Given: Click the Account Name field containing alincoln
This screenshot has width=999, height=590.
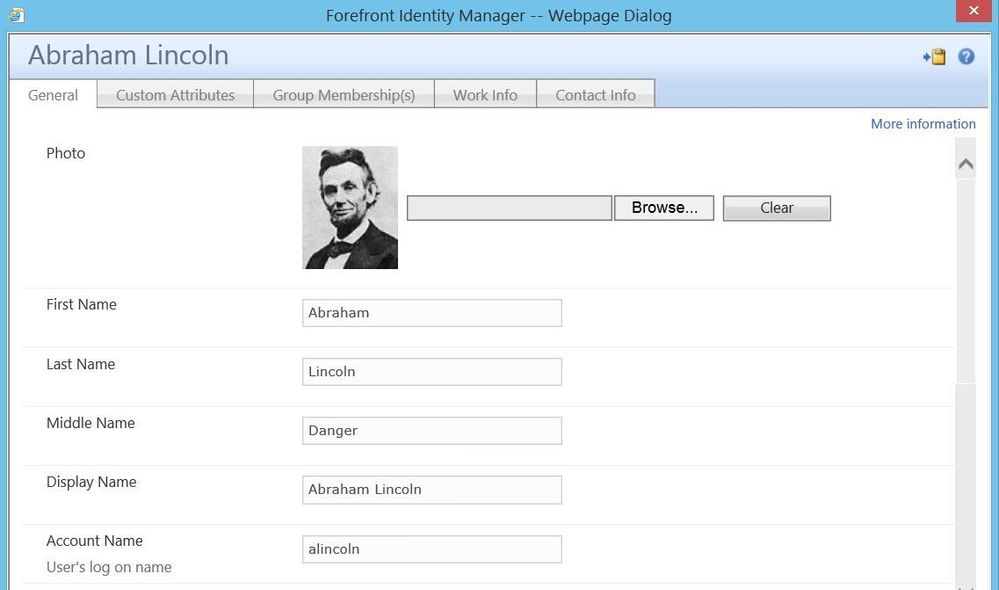Looking at the screenshot, I should 432,549.
